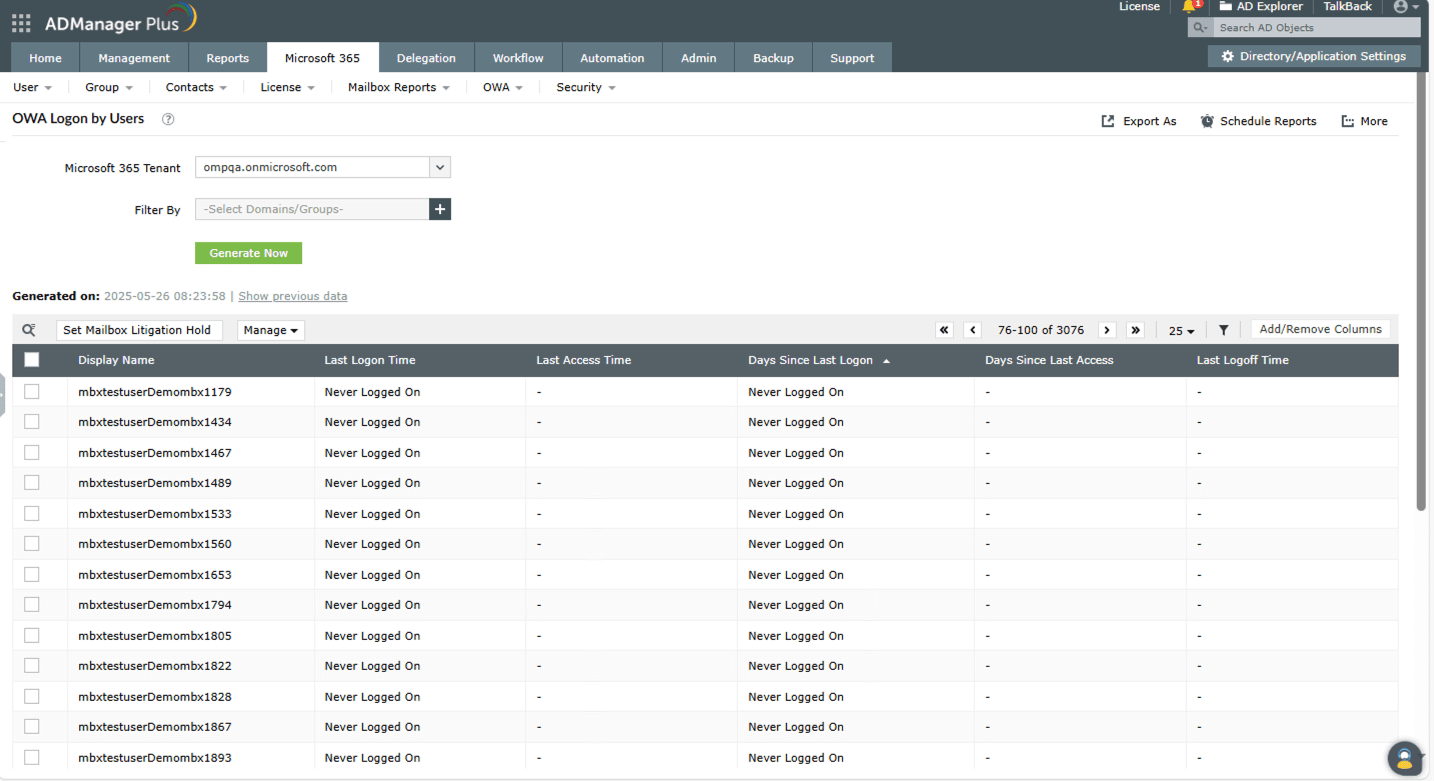This screenshot has width=1434, height=781.
Task: Check the box for mbxtestuserDemombx1434
Action: pos(32,422)
